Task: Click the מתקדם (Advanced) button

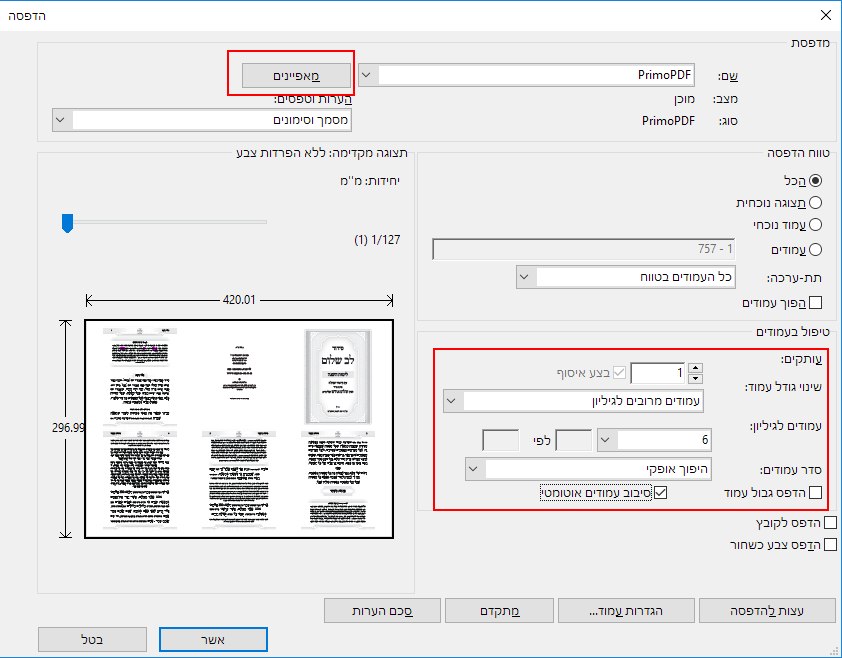Action: tap(499, 611)
